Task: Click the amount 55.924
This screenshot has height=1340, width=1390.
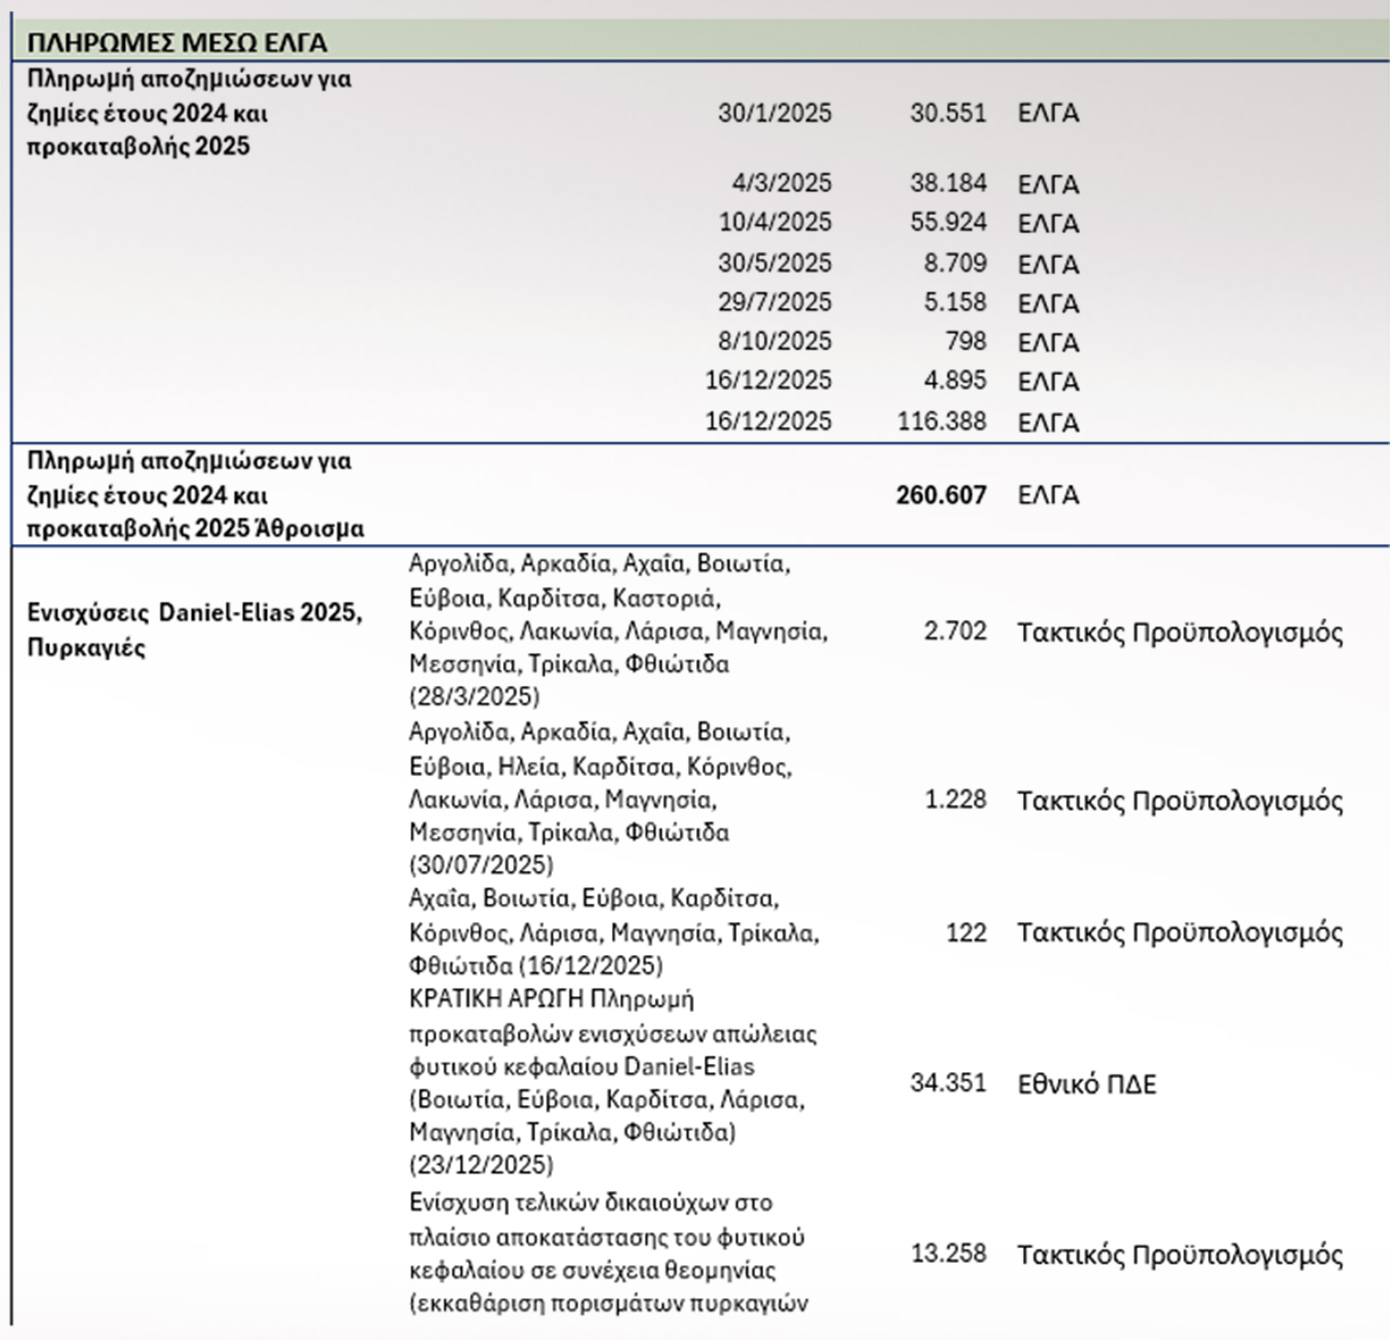Action: [947, 222]
